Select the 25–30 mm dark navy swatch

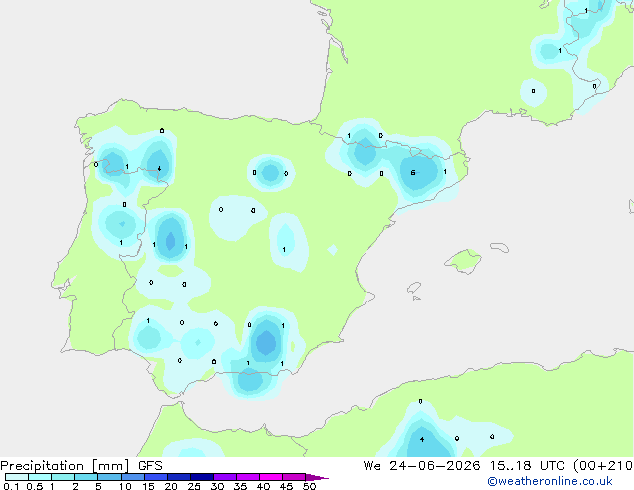click(x=202, y=477)
